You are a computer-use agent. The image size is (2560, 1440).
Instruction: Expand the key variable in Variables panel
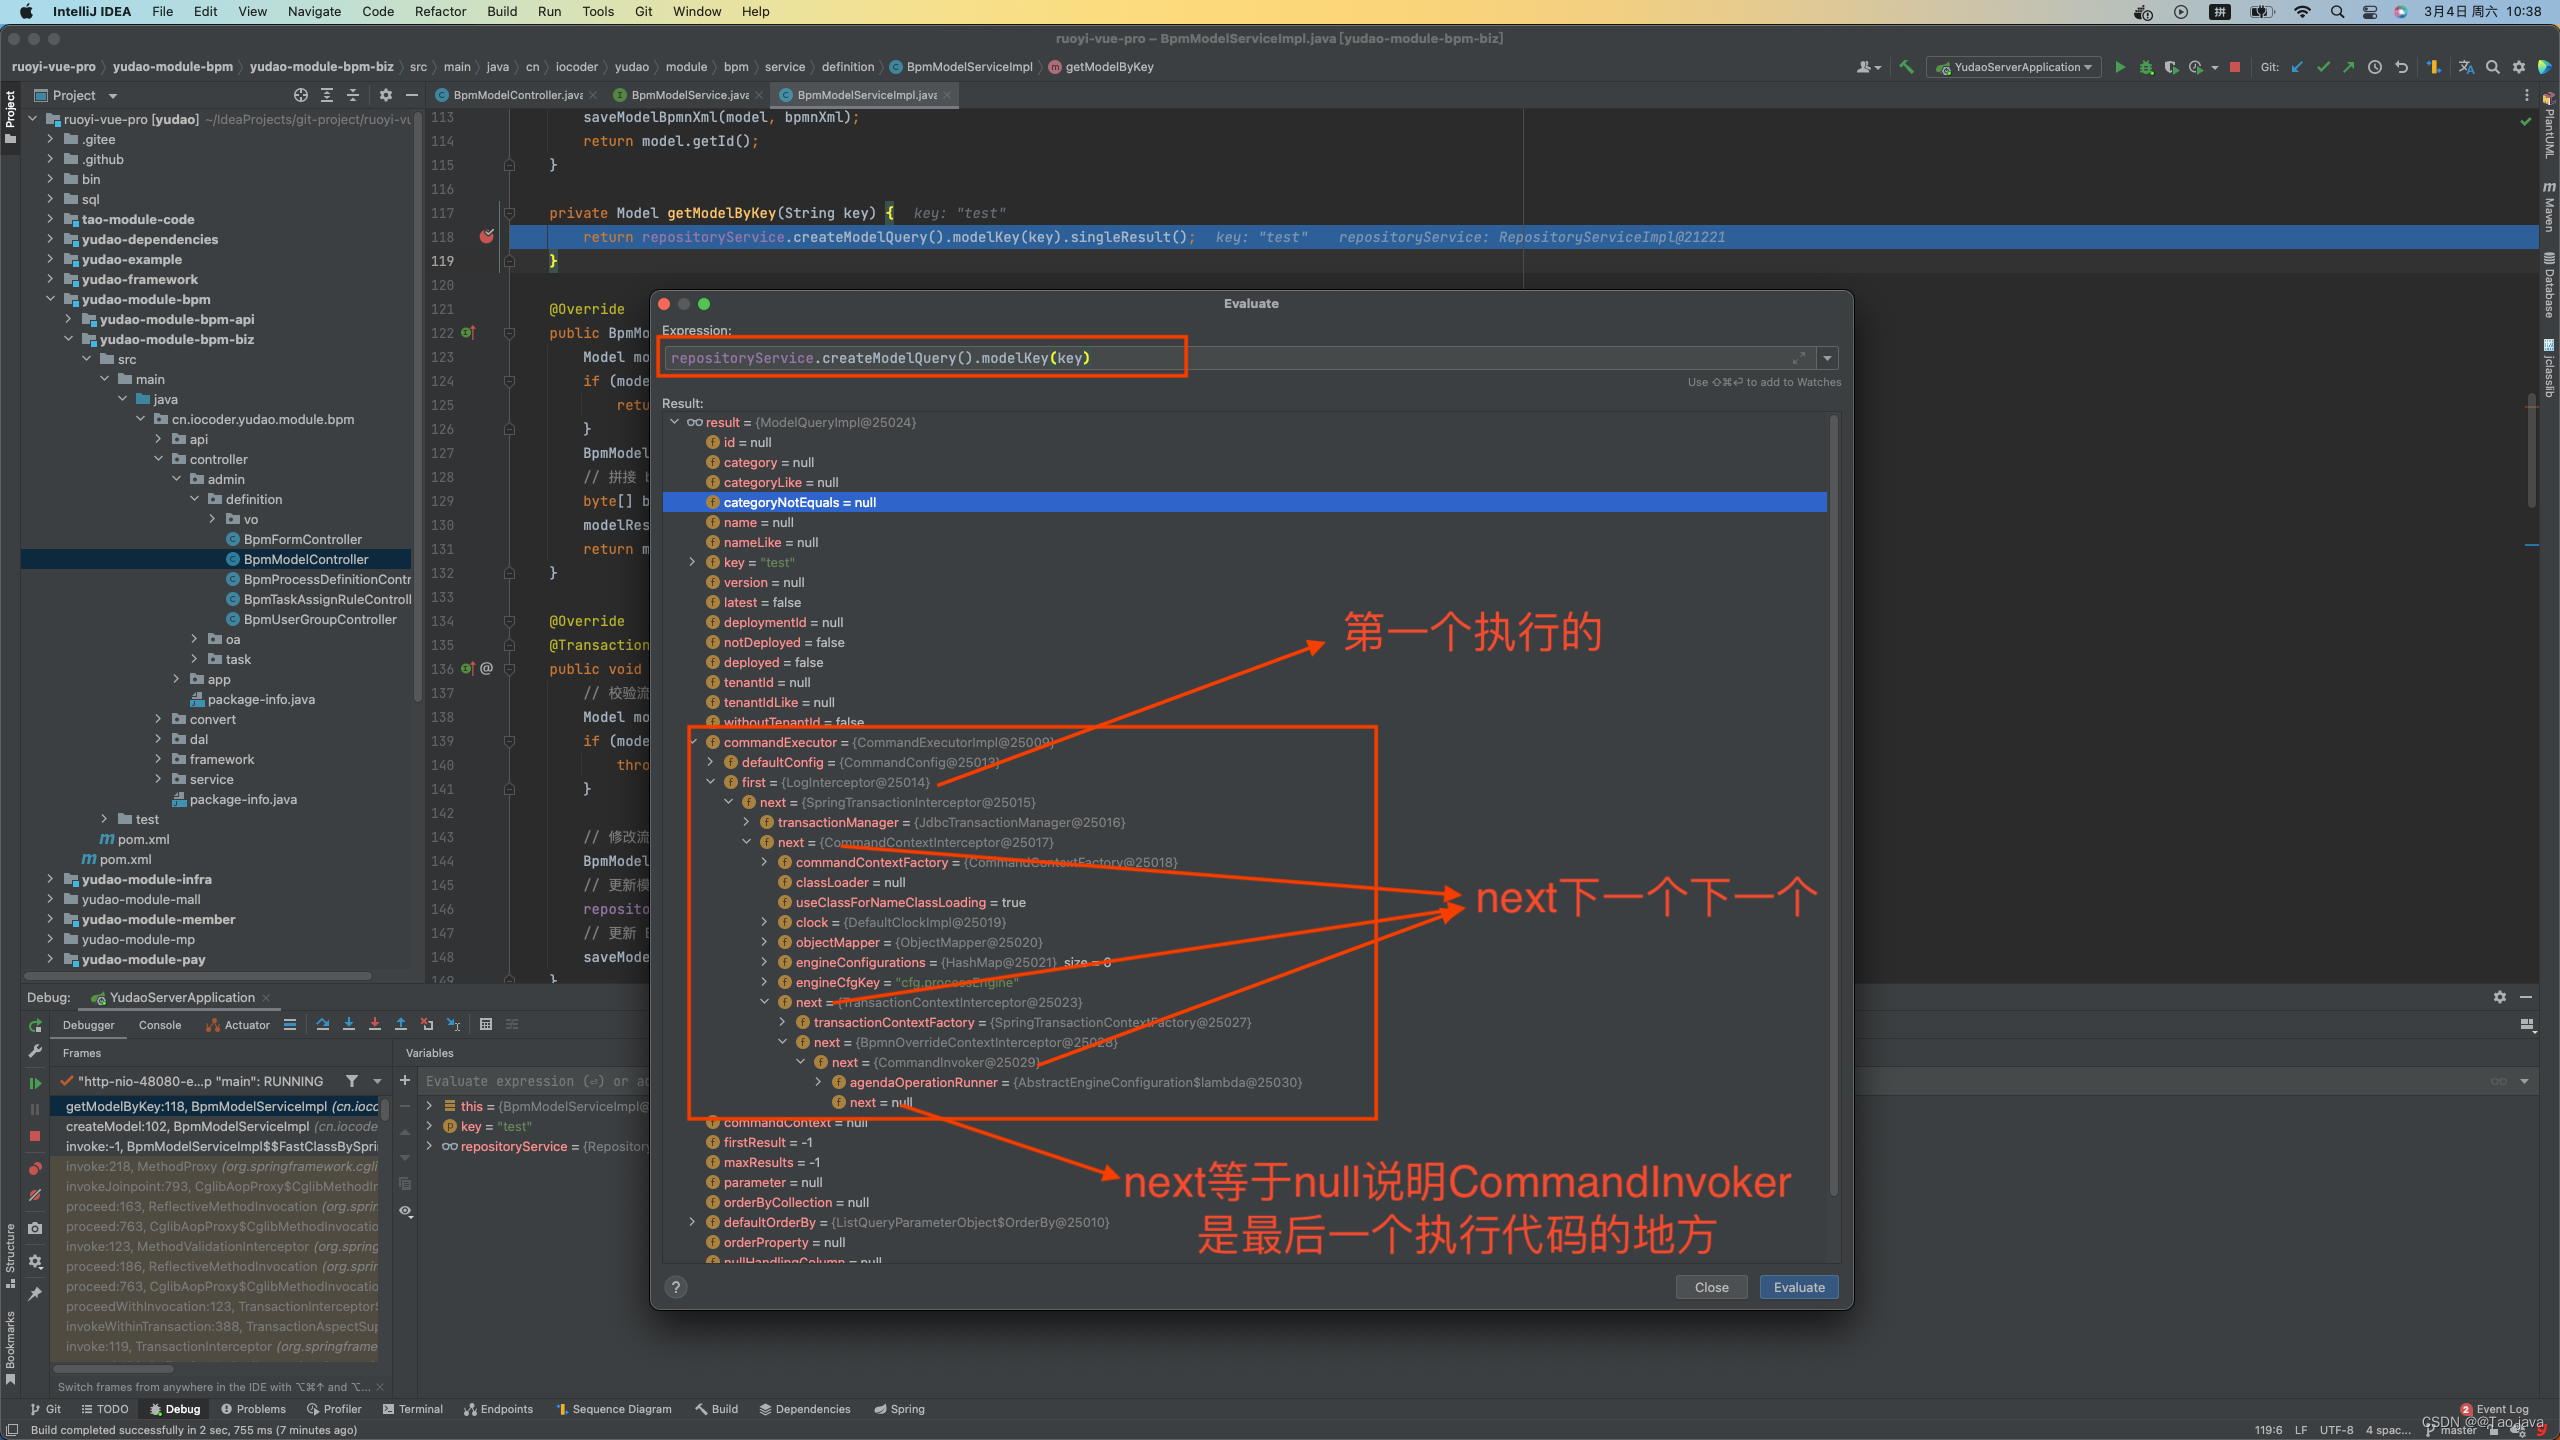point(429,1125)
